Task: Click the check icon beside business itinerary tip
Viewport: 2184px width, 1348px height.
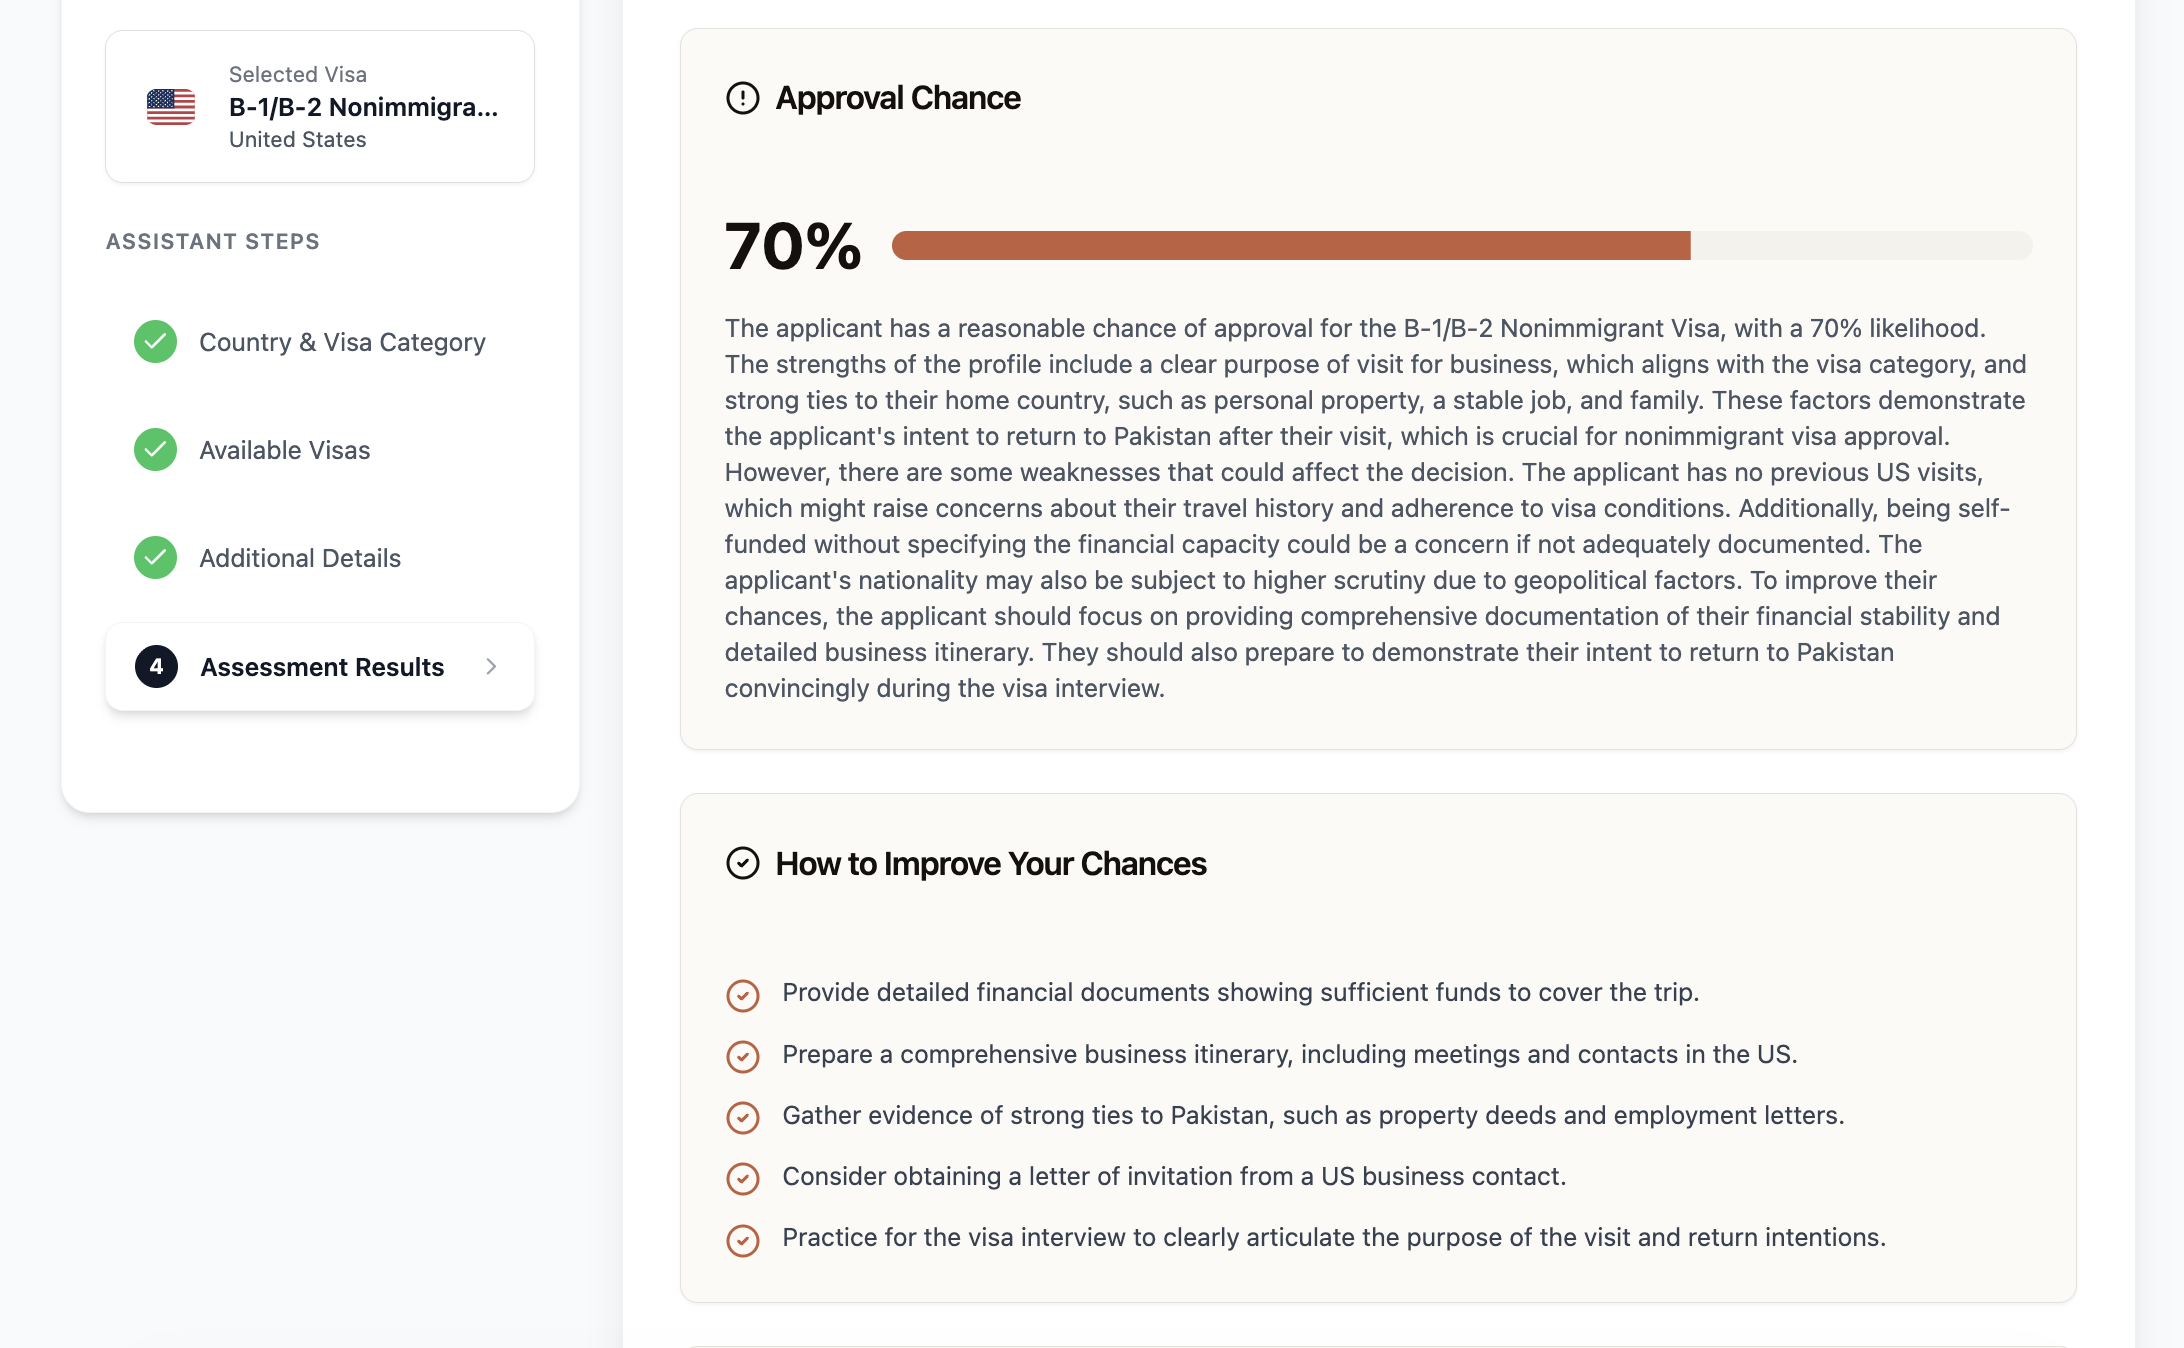Action: (743, 1057)
